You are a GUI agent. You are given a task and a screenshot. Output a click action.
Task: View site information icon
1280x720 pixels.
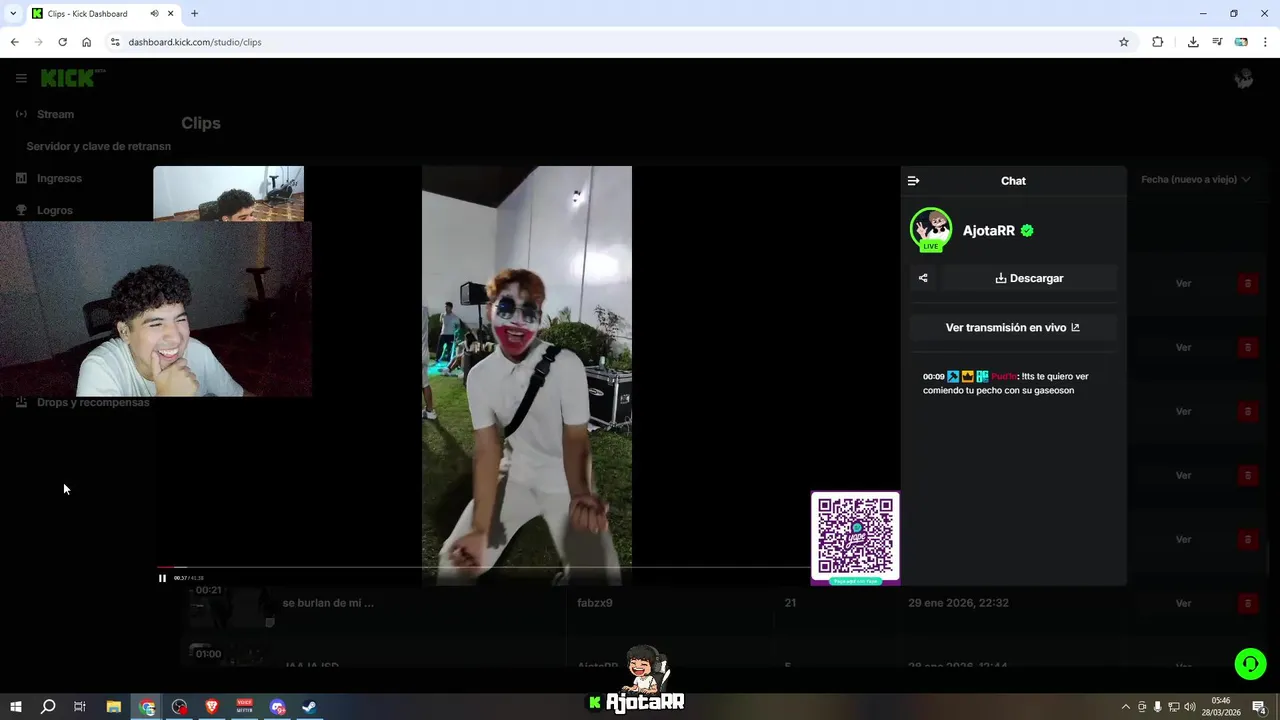pyautogui.click(x=115, y=42)
